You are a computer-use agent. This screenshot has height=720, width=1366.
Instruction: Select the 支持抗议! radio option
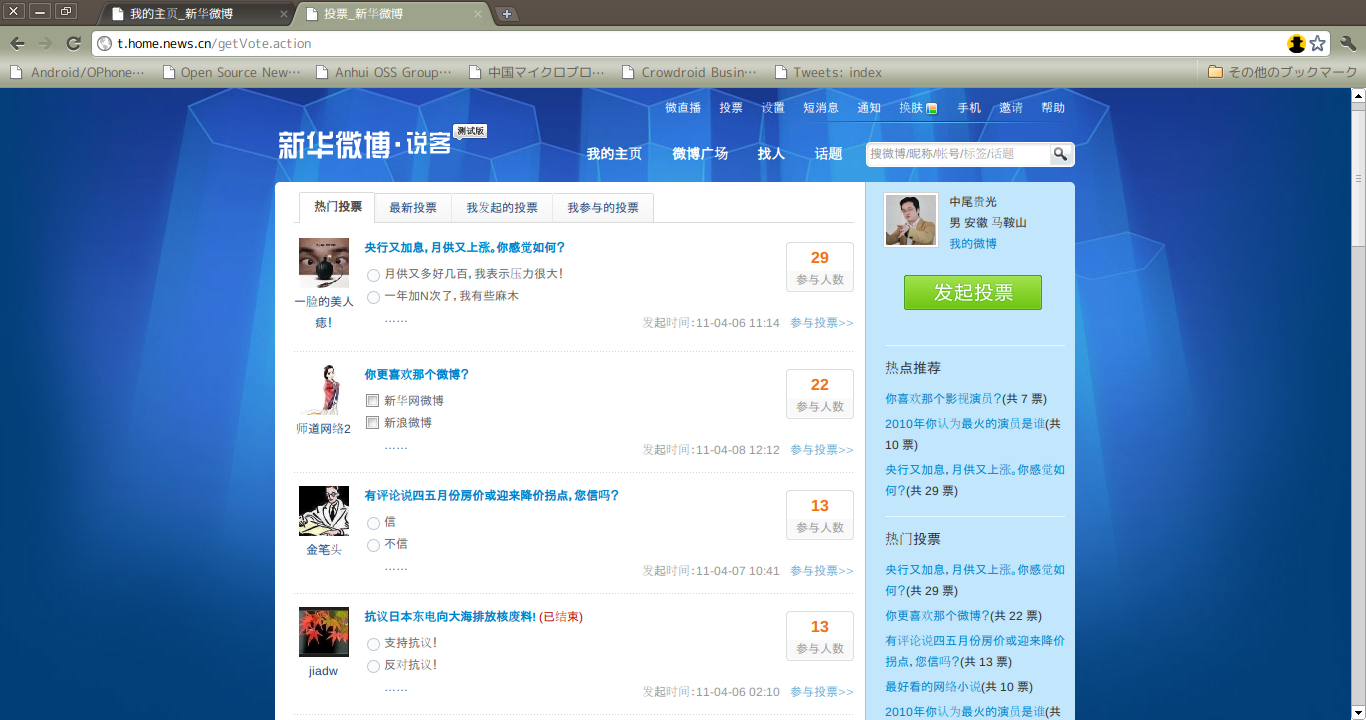click(373, 644)
